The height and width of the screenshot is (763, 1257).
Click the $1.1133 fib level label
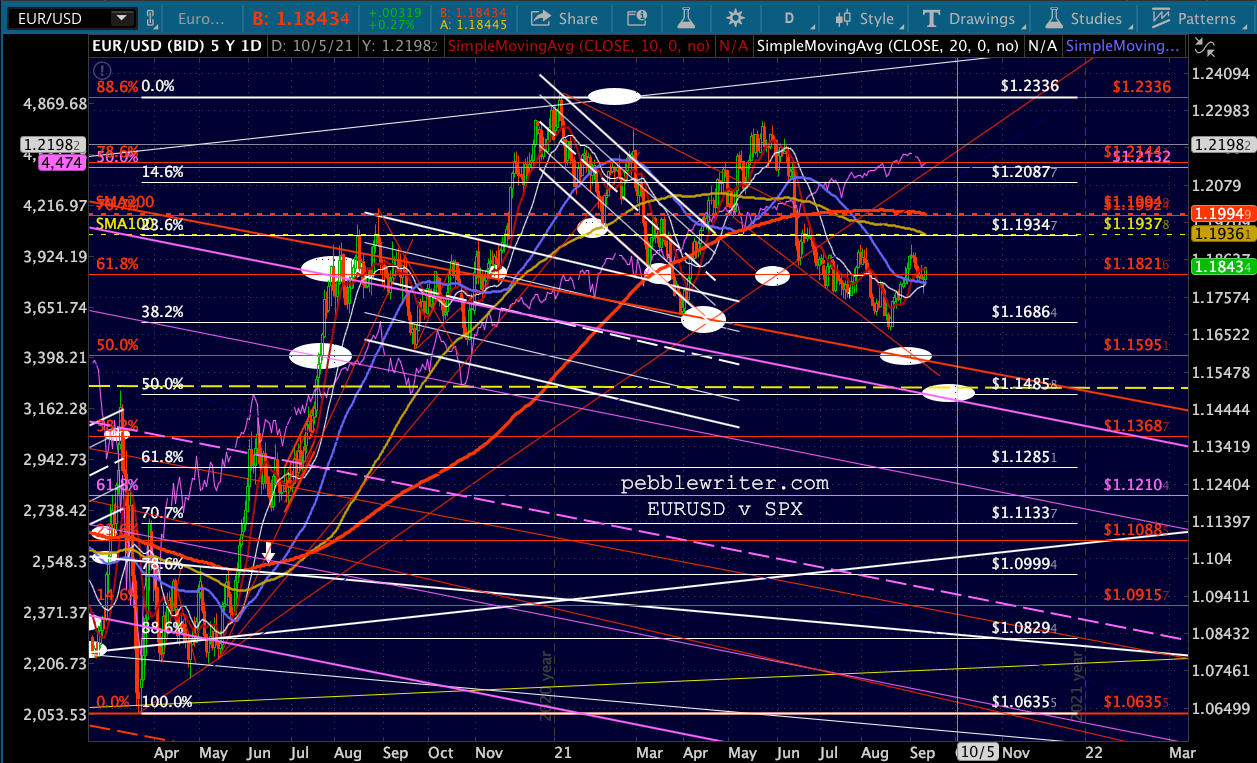[1024, 512]
